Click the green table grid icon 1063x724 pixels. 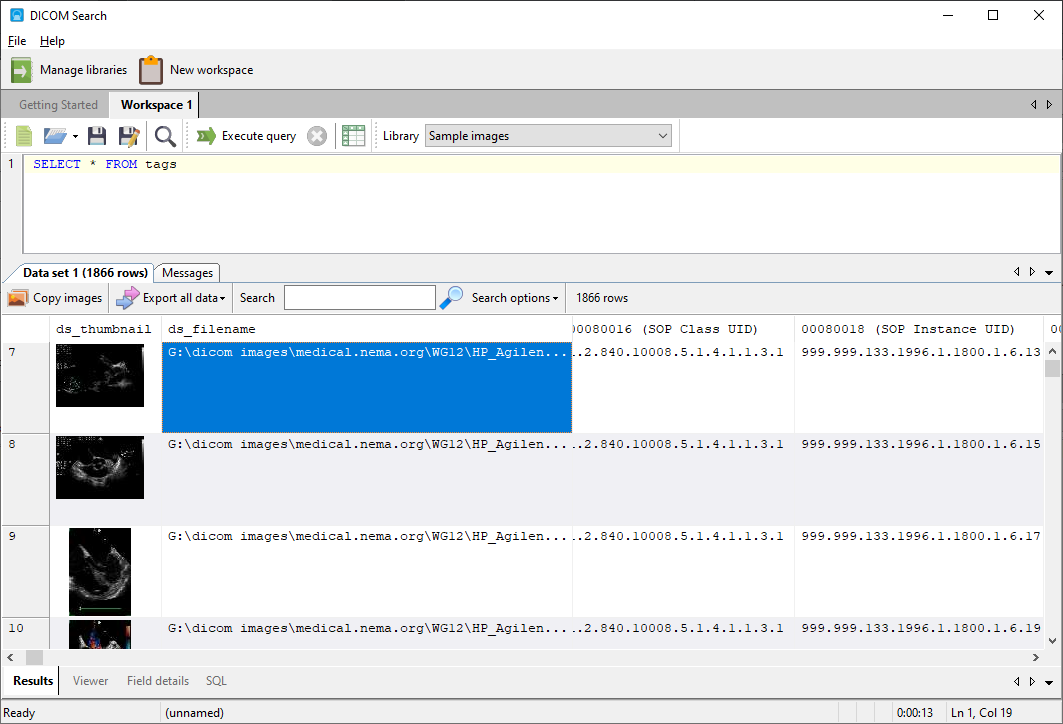(x=353, y=135)
